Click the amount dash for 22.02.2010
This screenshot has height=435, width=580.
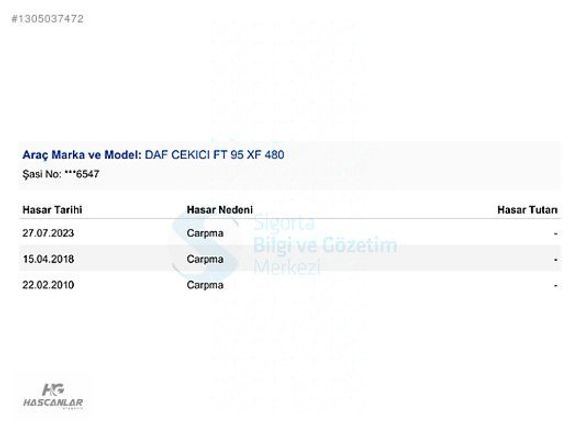(x=556, y=286)
